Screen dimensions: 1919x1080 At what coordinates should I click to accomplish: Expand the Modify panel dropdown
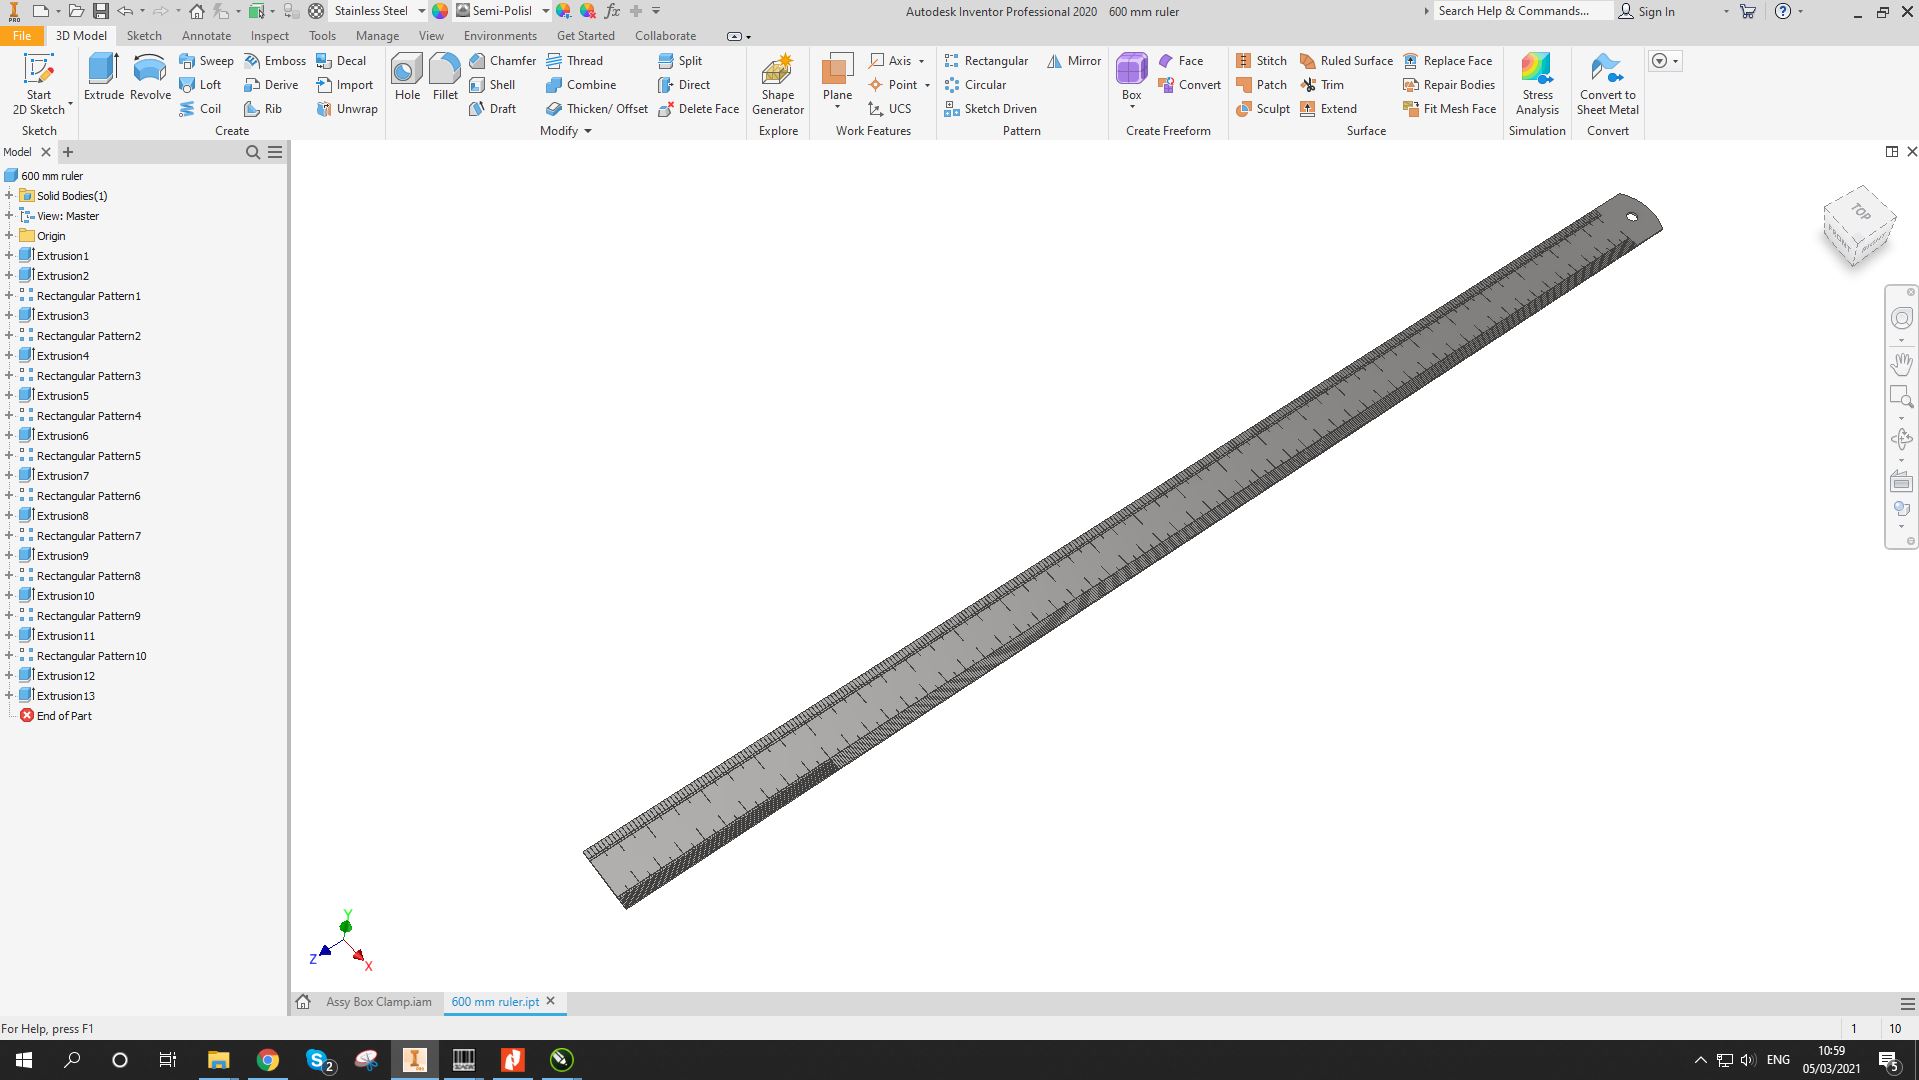click(x=588, y=131)
